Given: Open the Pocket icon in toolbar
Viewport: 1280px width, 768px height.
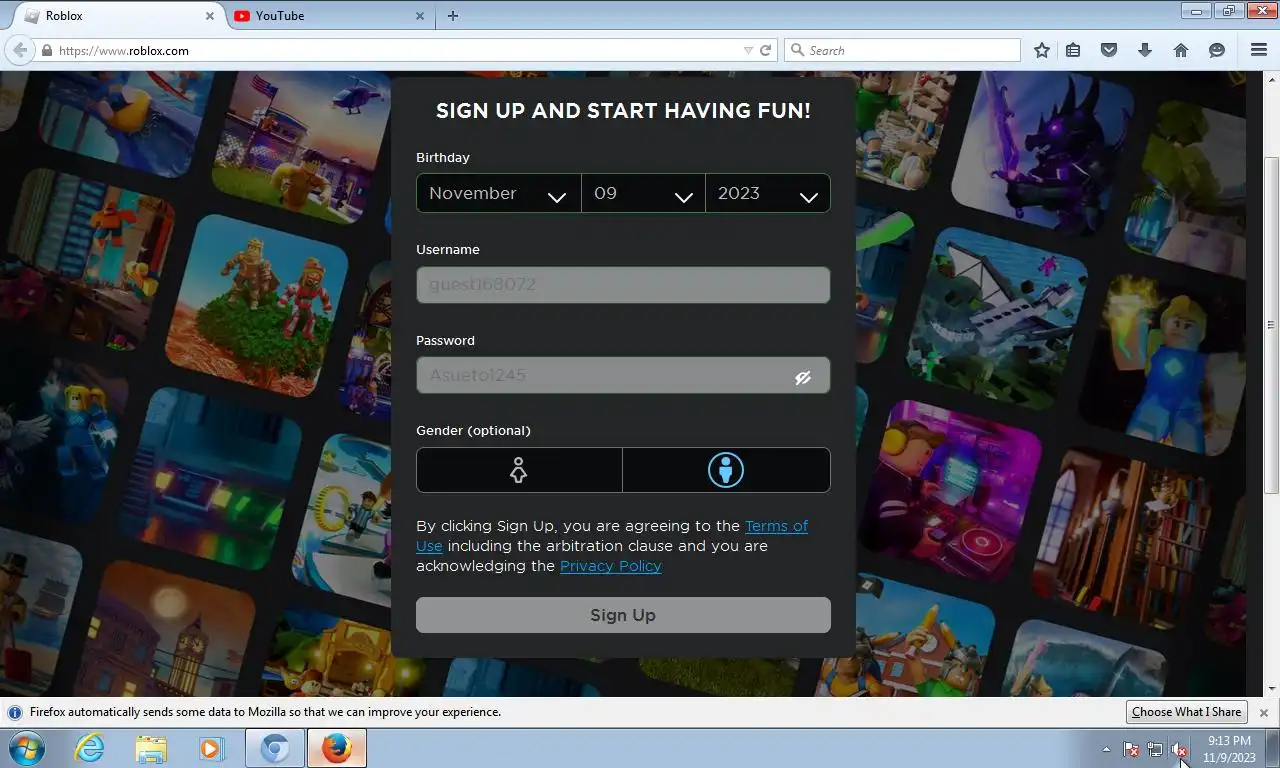Looking at the screenshot, I should click(1109, 50).
